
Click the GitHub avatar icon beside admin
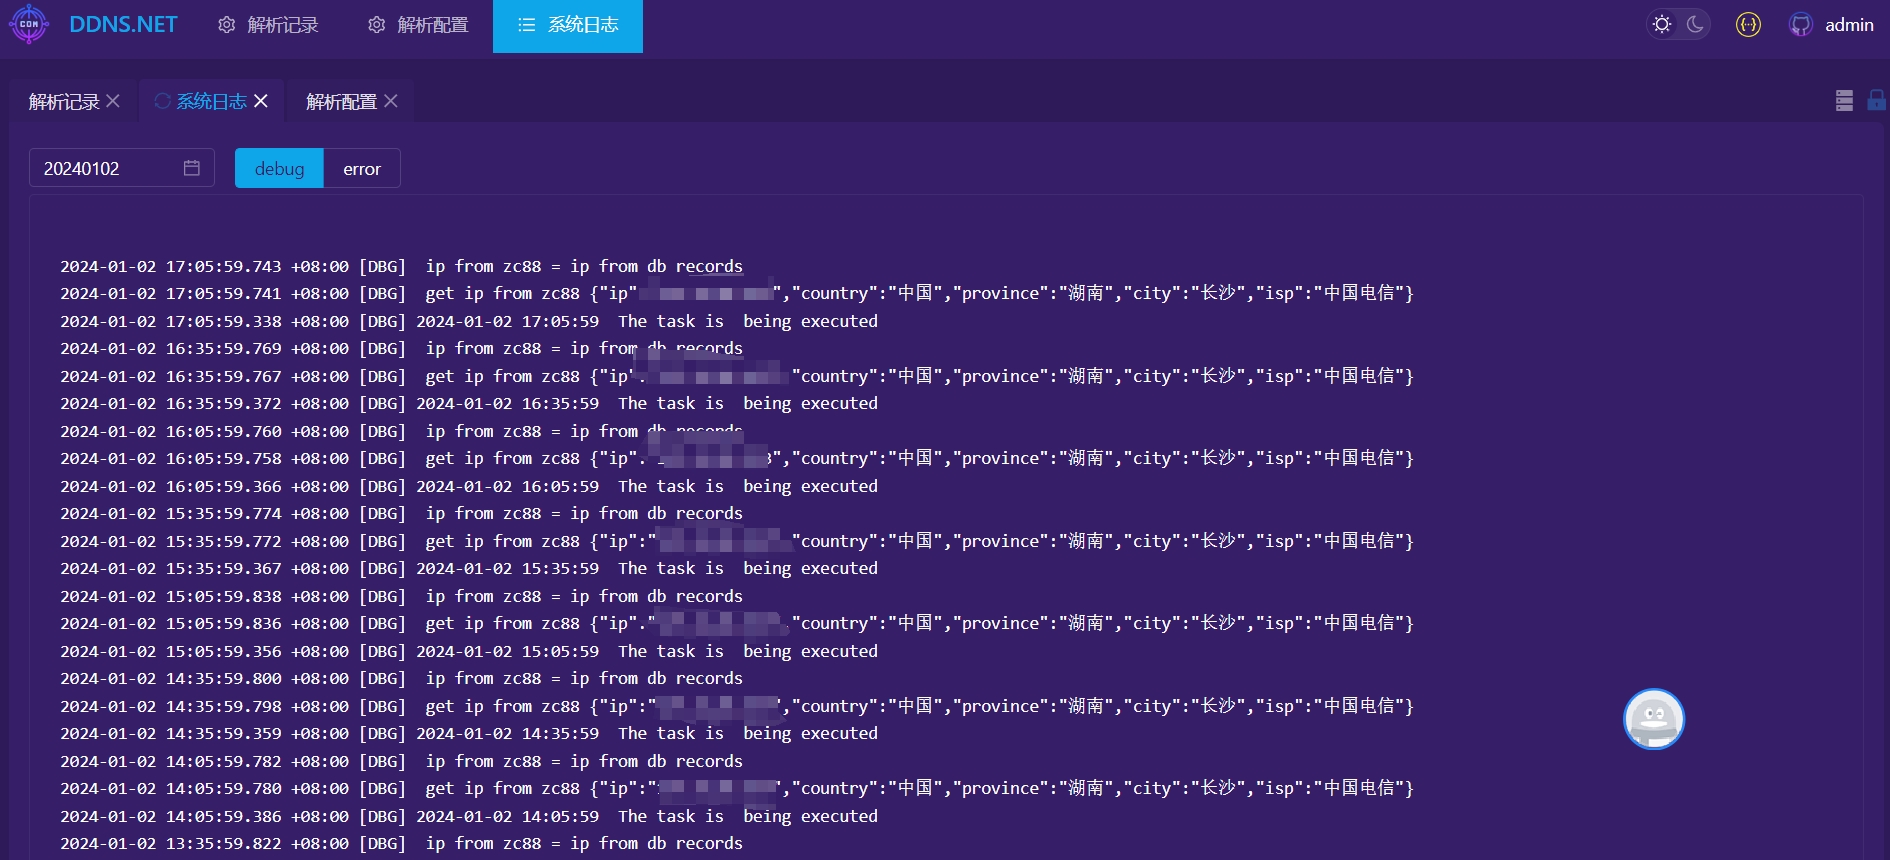point(1800,25)
